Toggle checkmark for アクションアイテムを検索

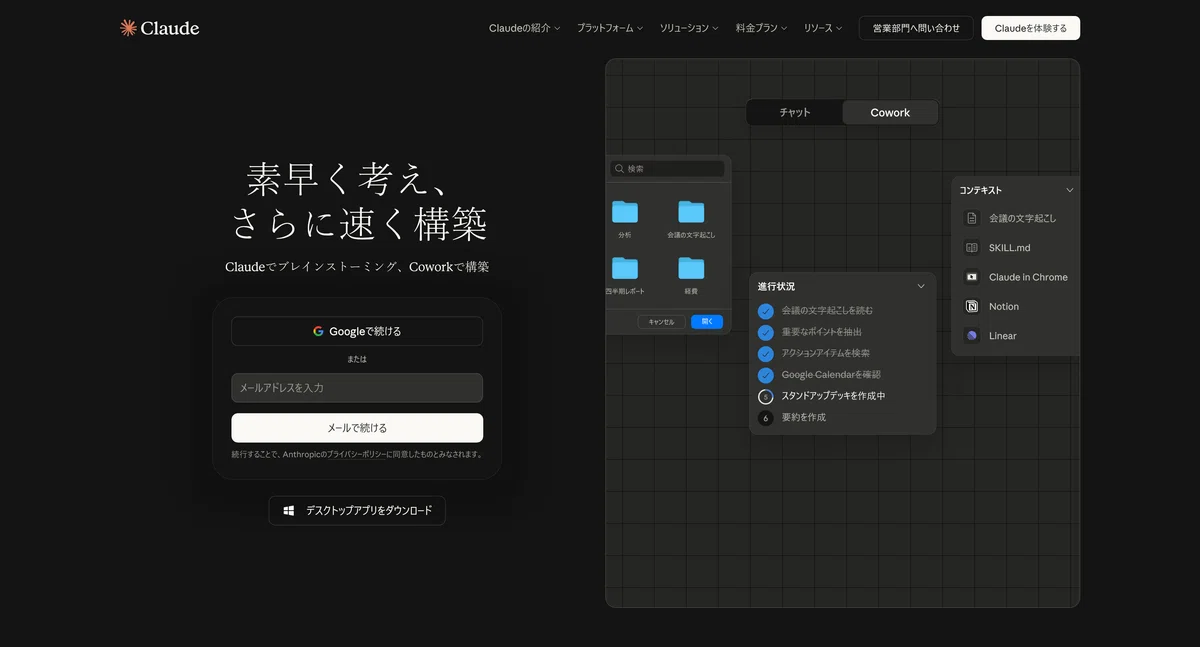click(766, 353)
